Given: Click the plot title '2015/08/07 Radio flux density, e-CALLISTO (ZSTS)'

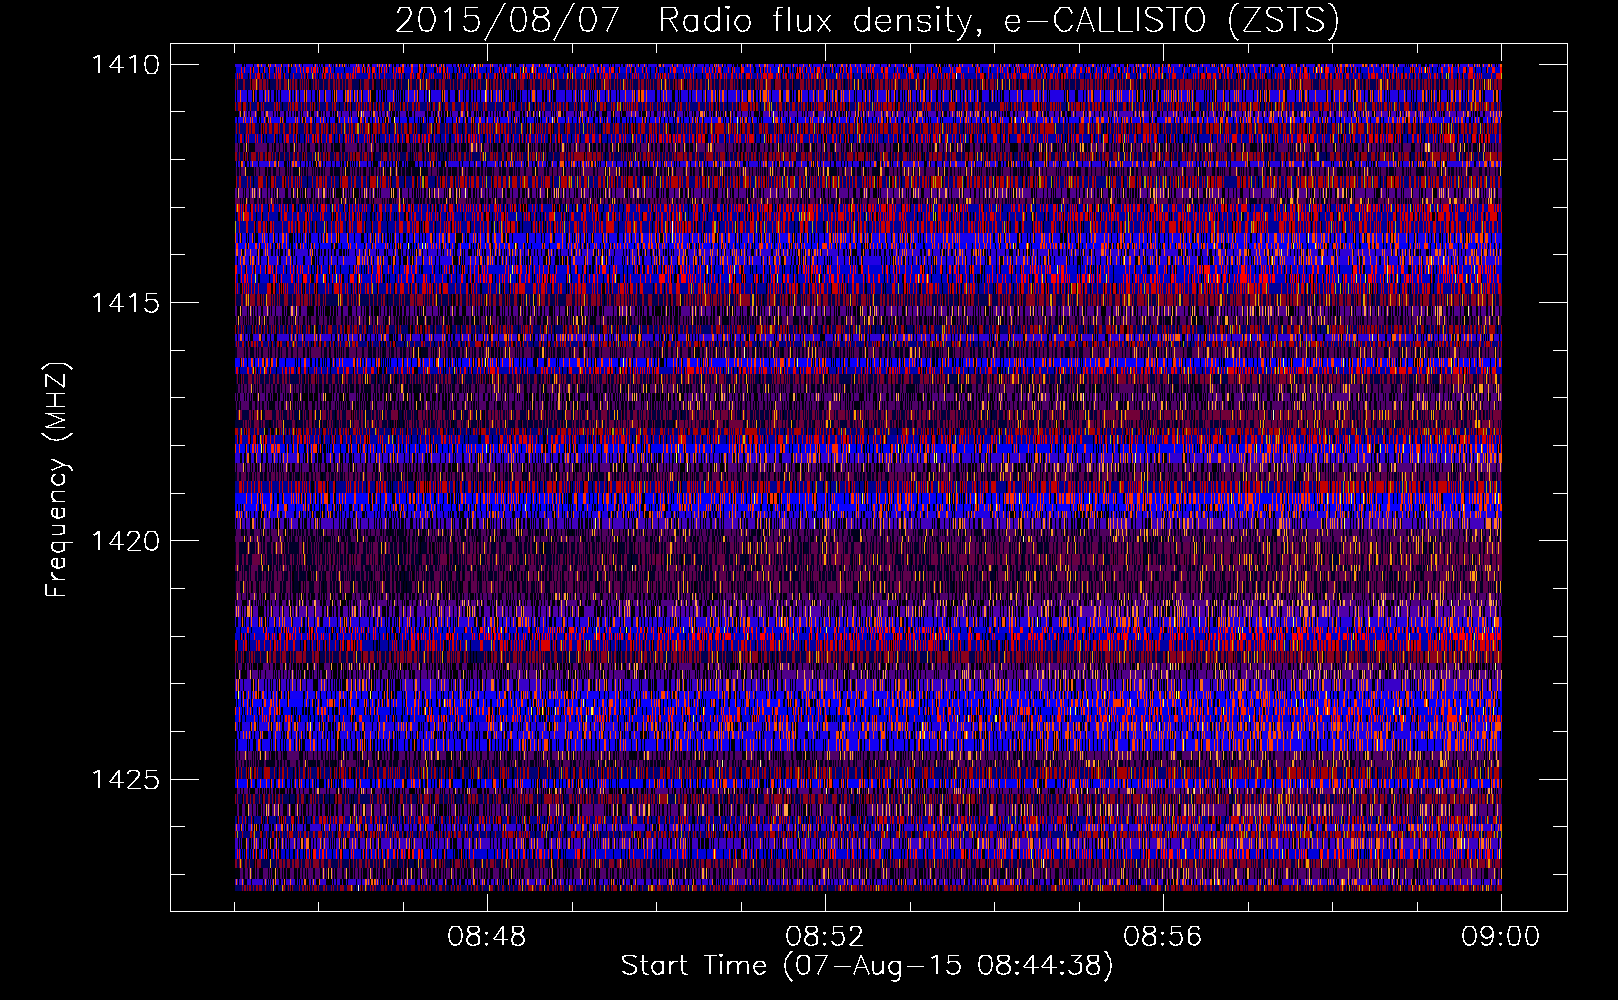Looking at the screenshot, I should pyautogui.click(x=867, y=20).
